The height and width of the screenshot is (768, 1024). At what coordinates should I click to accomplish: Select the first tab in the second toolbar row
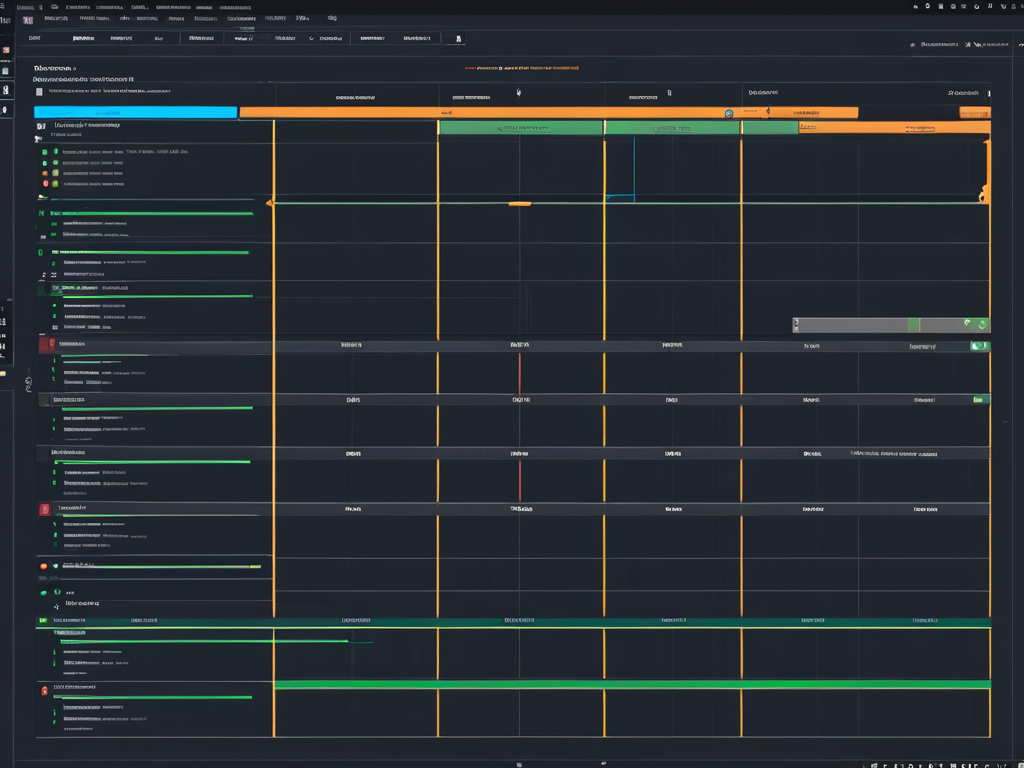[34, 38]
